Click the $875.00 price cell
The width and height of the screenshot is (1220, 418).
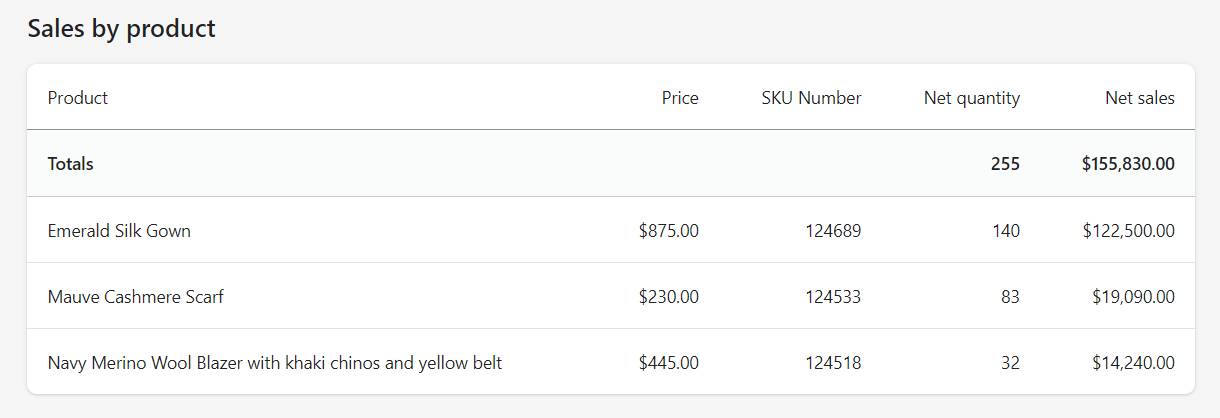click(x=669, y=231)
